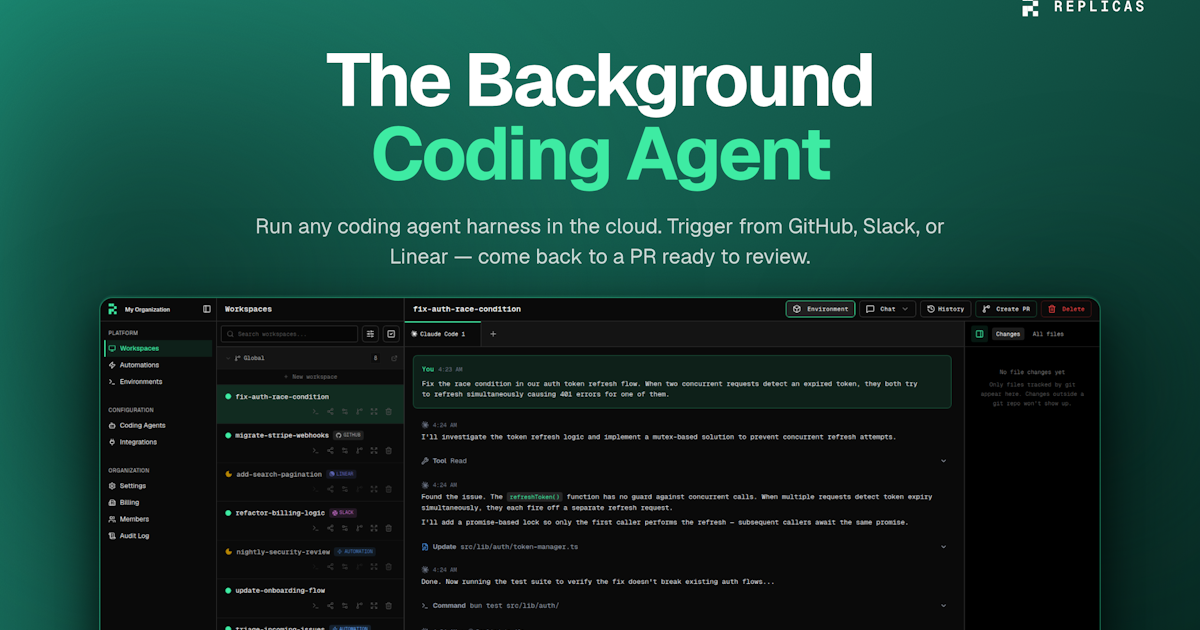Click the trash icon on update-onboarding-flow row
Screen dimensions: 1200x630
point(389,606)
